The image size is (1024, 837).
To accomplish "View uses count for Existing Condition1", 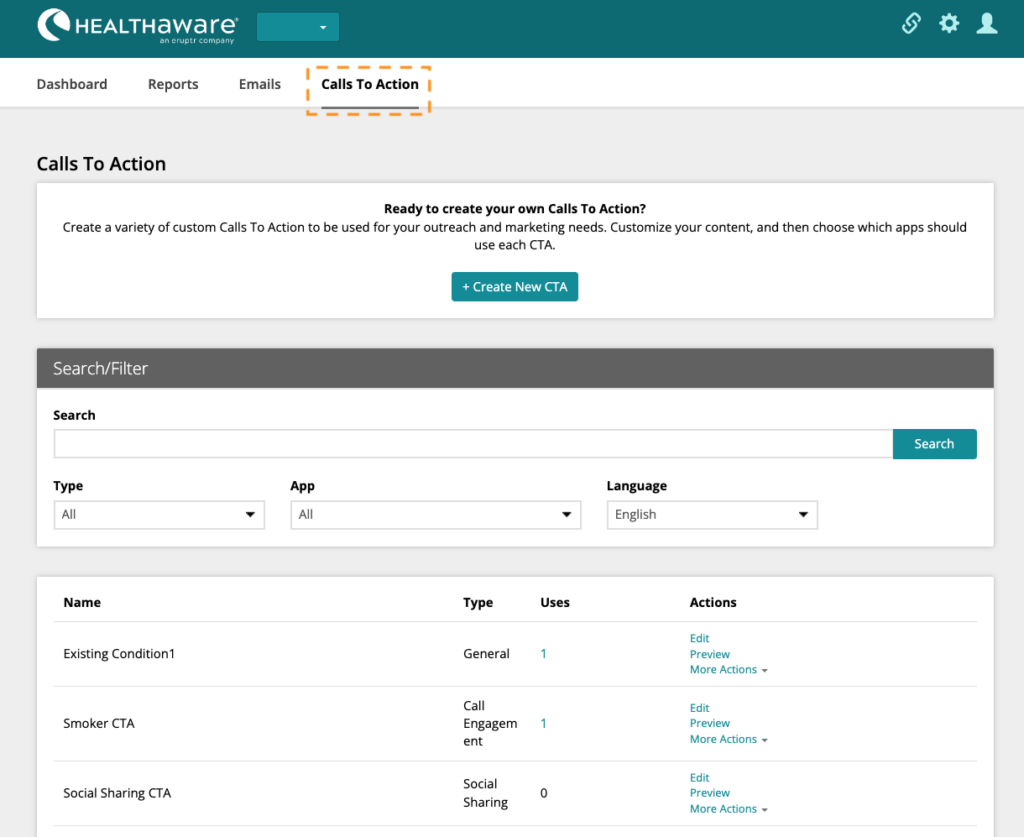I will point(543,654).
